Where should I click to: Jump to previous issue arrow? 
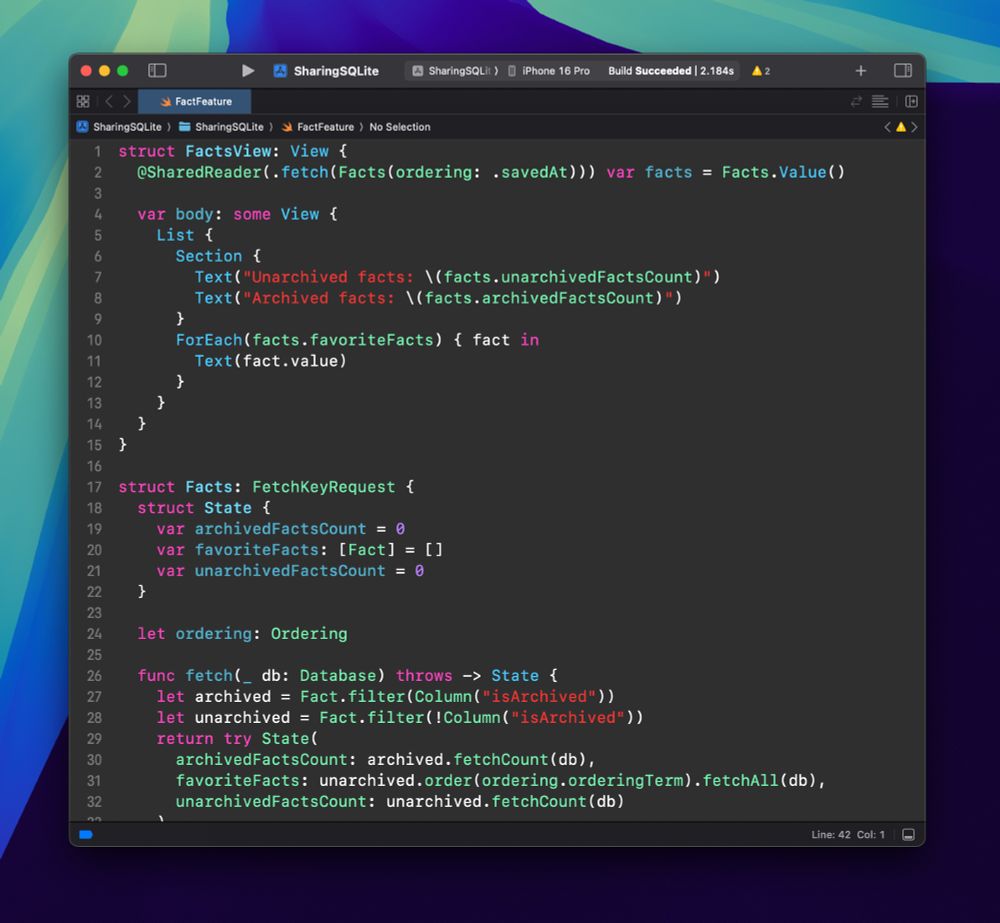tap(887, 127)
